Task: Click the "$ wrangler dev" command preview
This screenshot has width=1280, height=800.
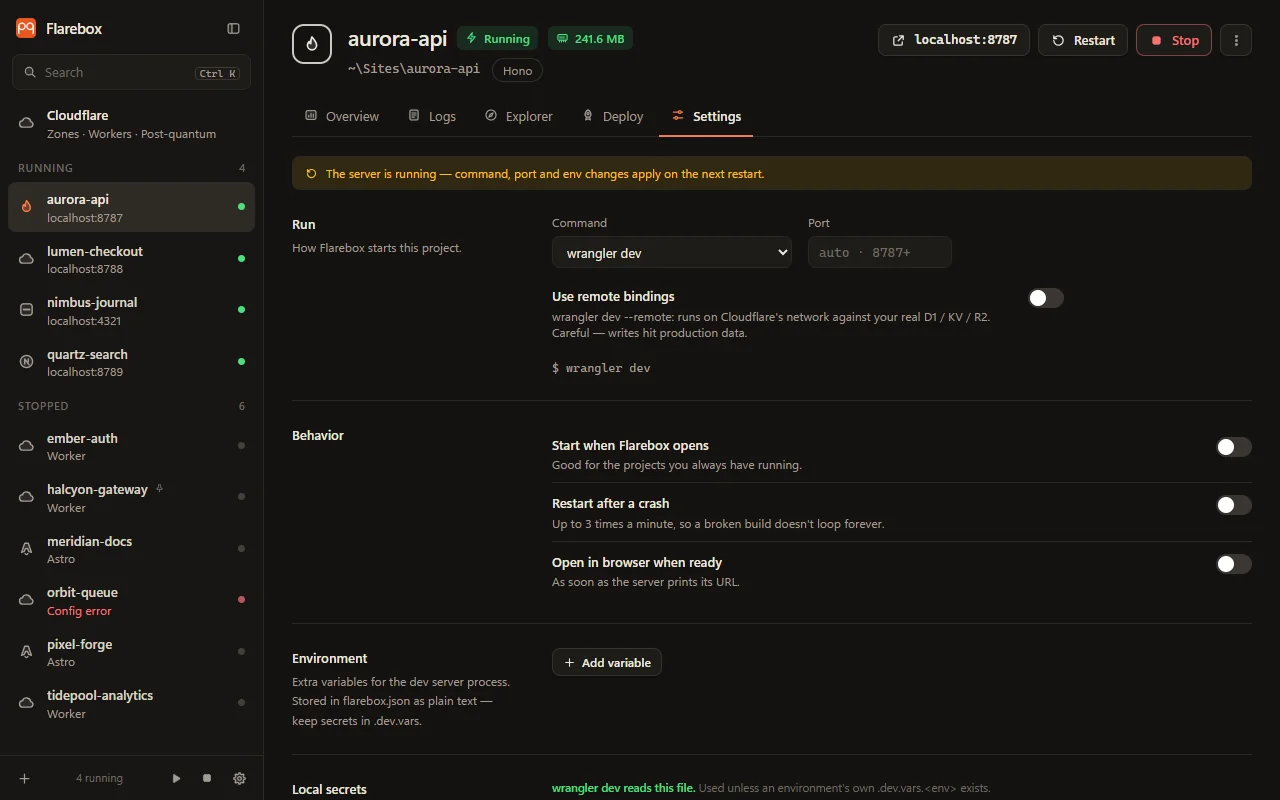Action: 601,368
